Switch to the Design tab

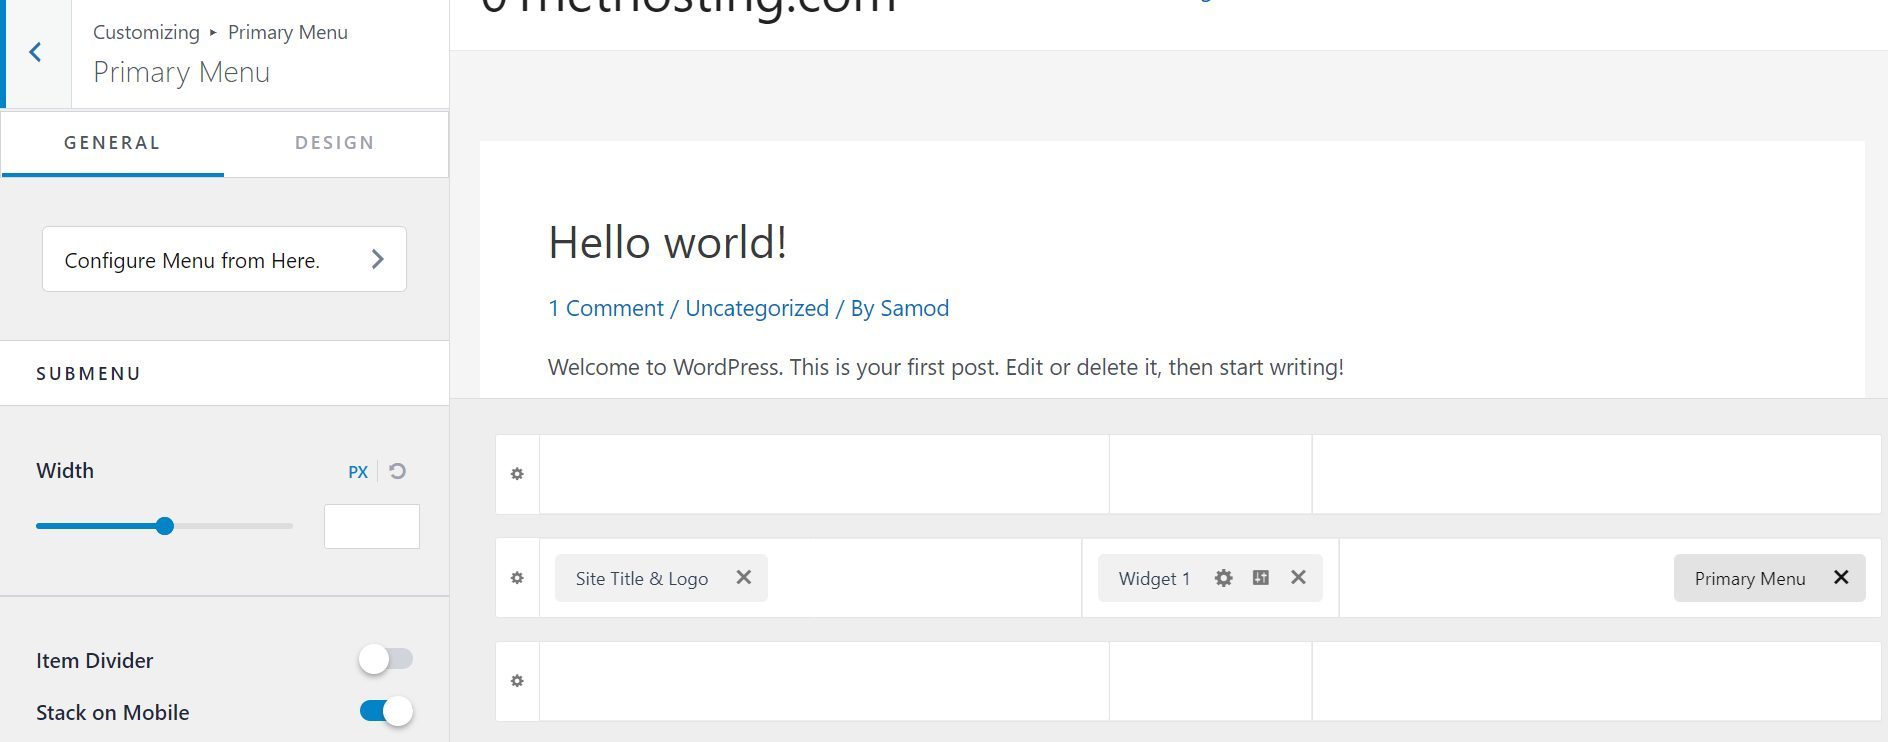[335, 143]
